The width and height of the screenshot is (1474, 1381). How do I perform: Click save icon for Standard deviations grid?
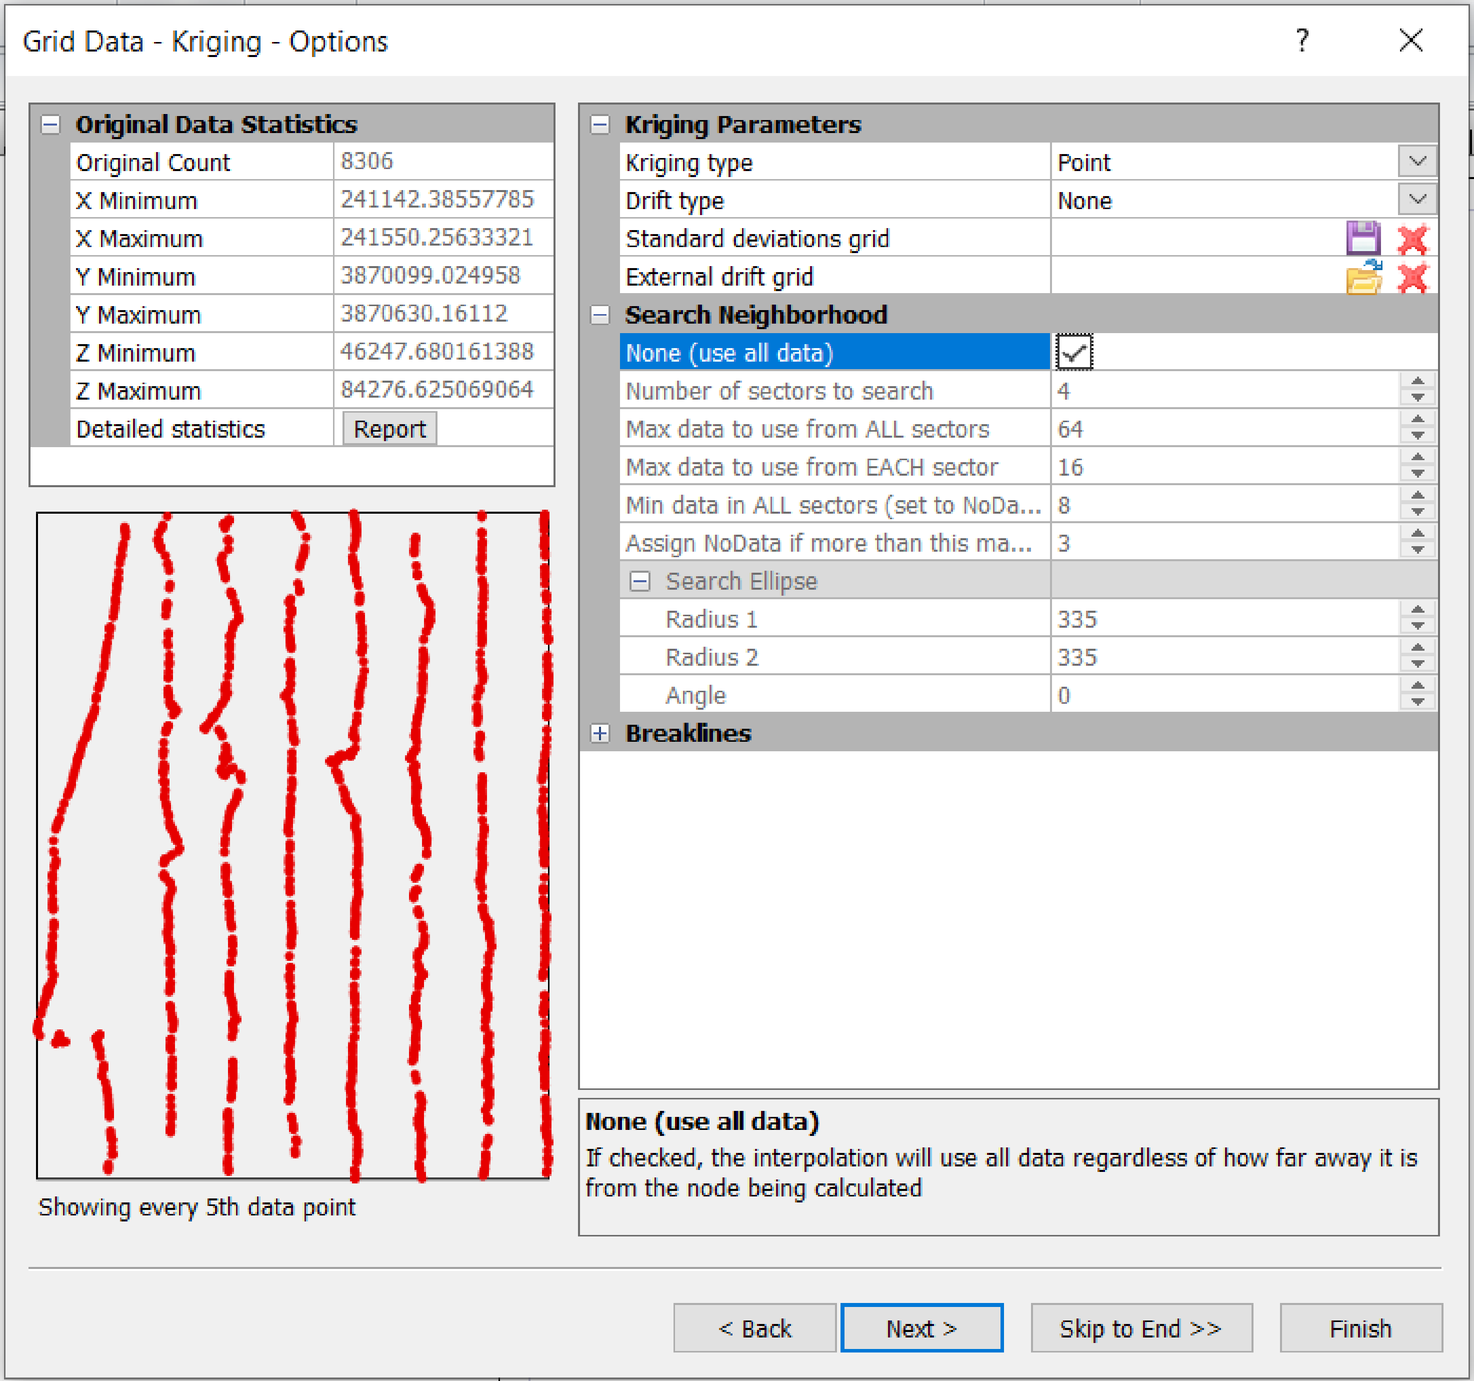[x=1362, y=239]
